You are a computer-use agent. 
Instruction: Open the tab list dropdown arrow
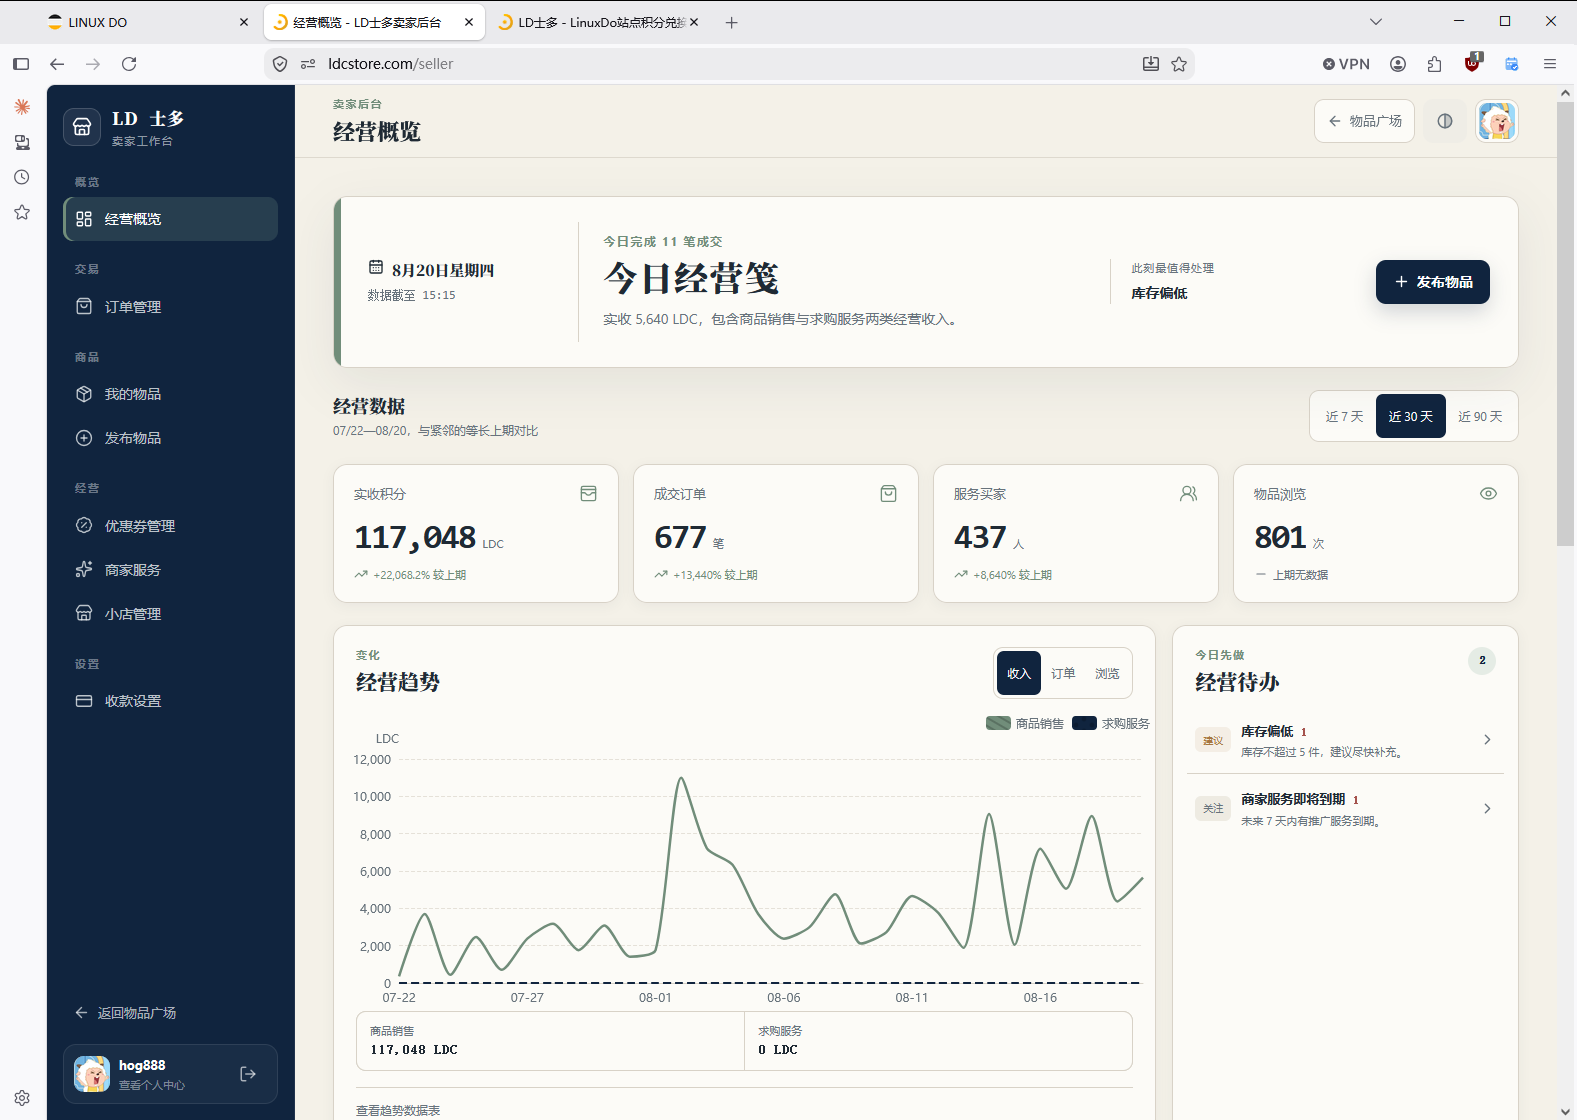point(1376,22)
